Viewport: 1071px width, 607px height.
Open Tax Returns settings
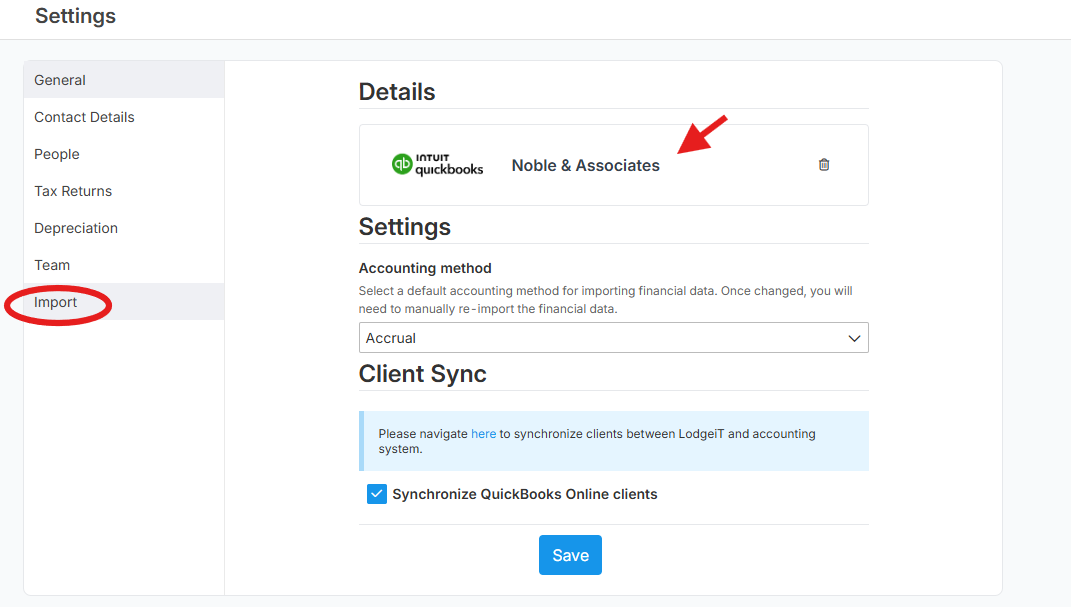pyautogui.click(x=124, y=190)
